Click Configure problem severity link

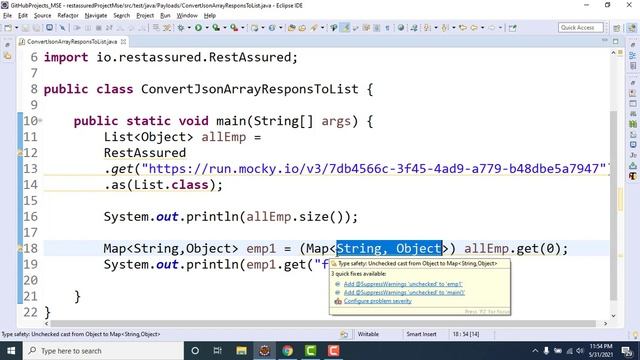tap(378, 301)
